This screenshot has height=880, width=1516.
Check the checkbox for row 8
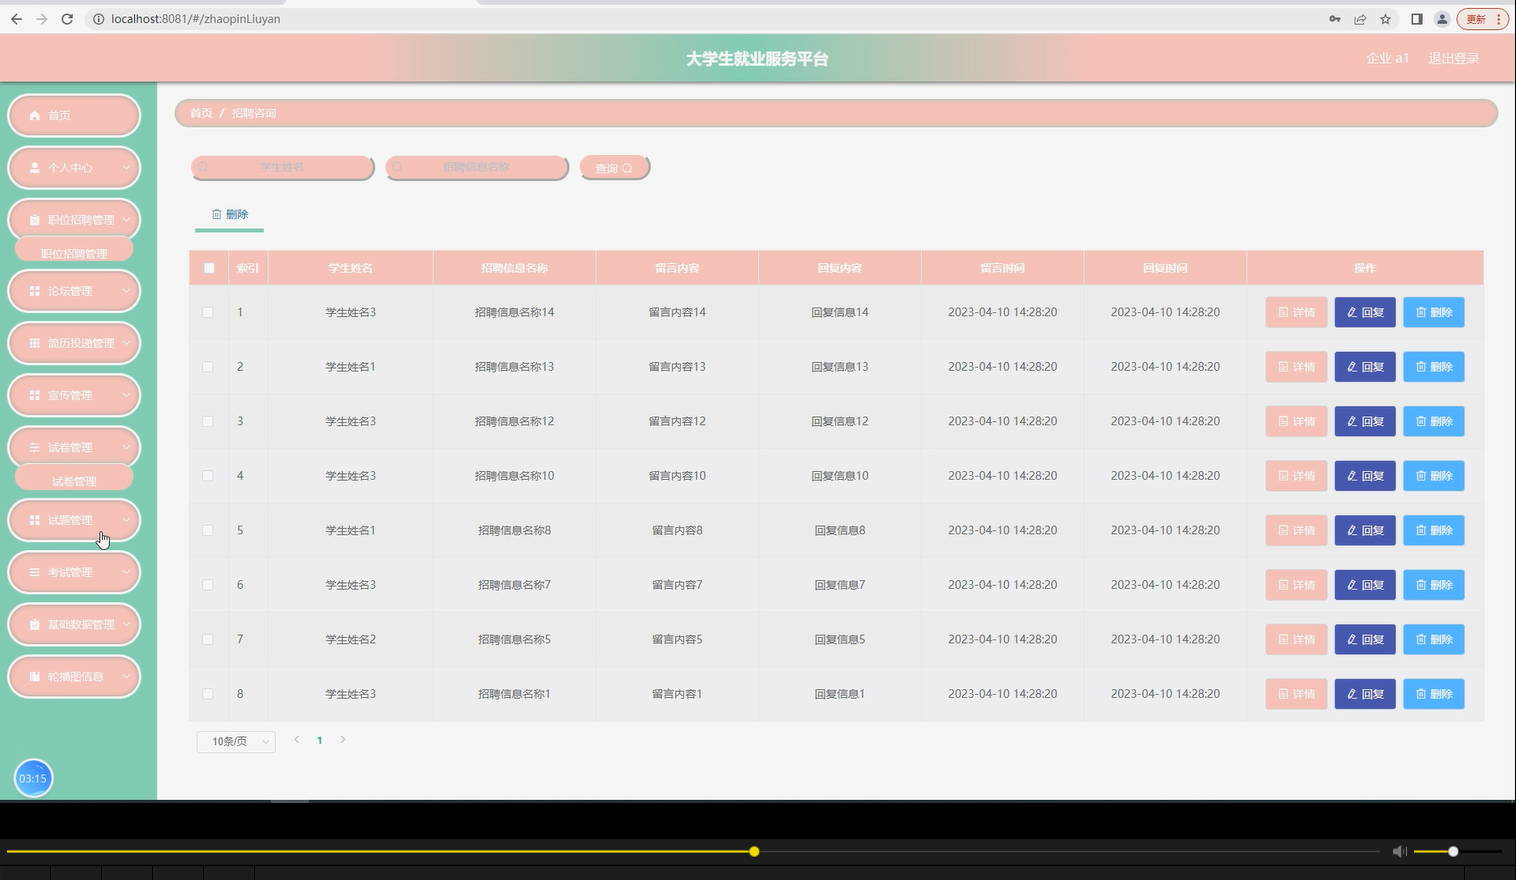pyautogui.click(x=208, y=694)
